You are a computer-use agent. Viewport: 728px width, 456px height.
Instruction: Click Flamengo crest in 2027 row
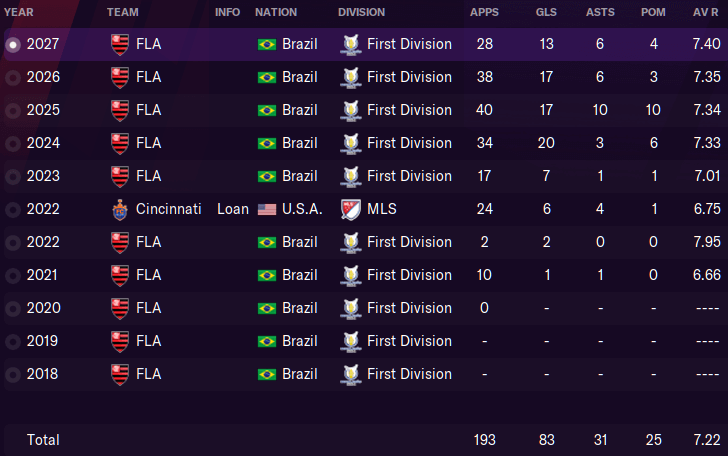120,45
